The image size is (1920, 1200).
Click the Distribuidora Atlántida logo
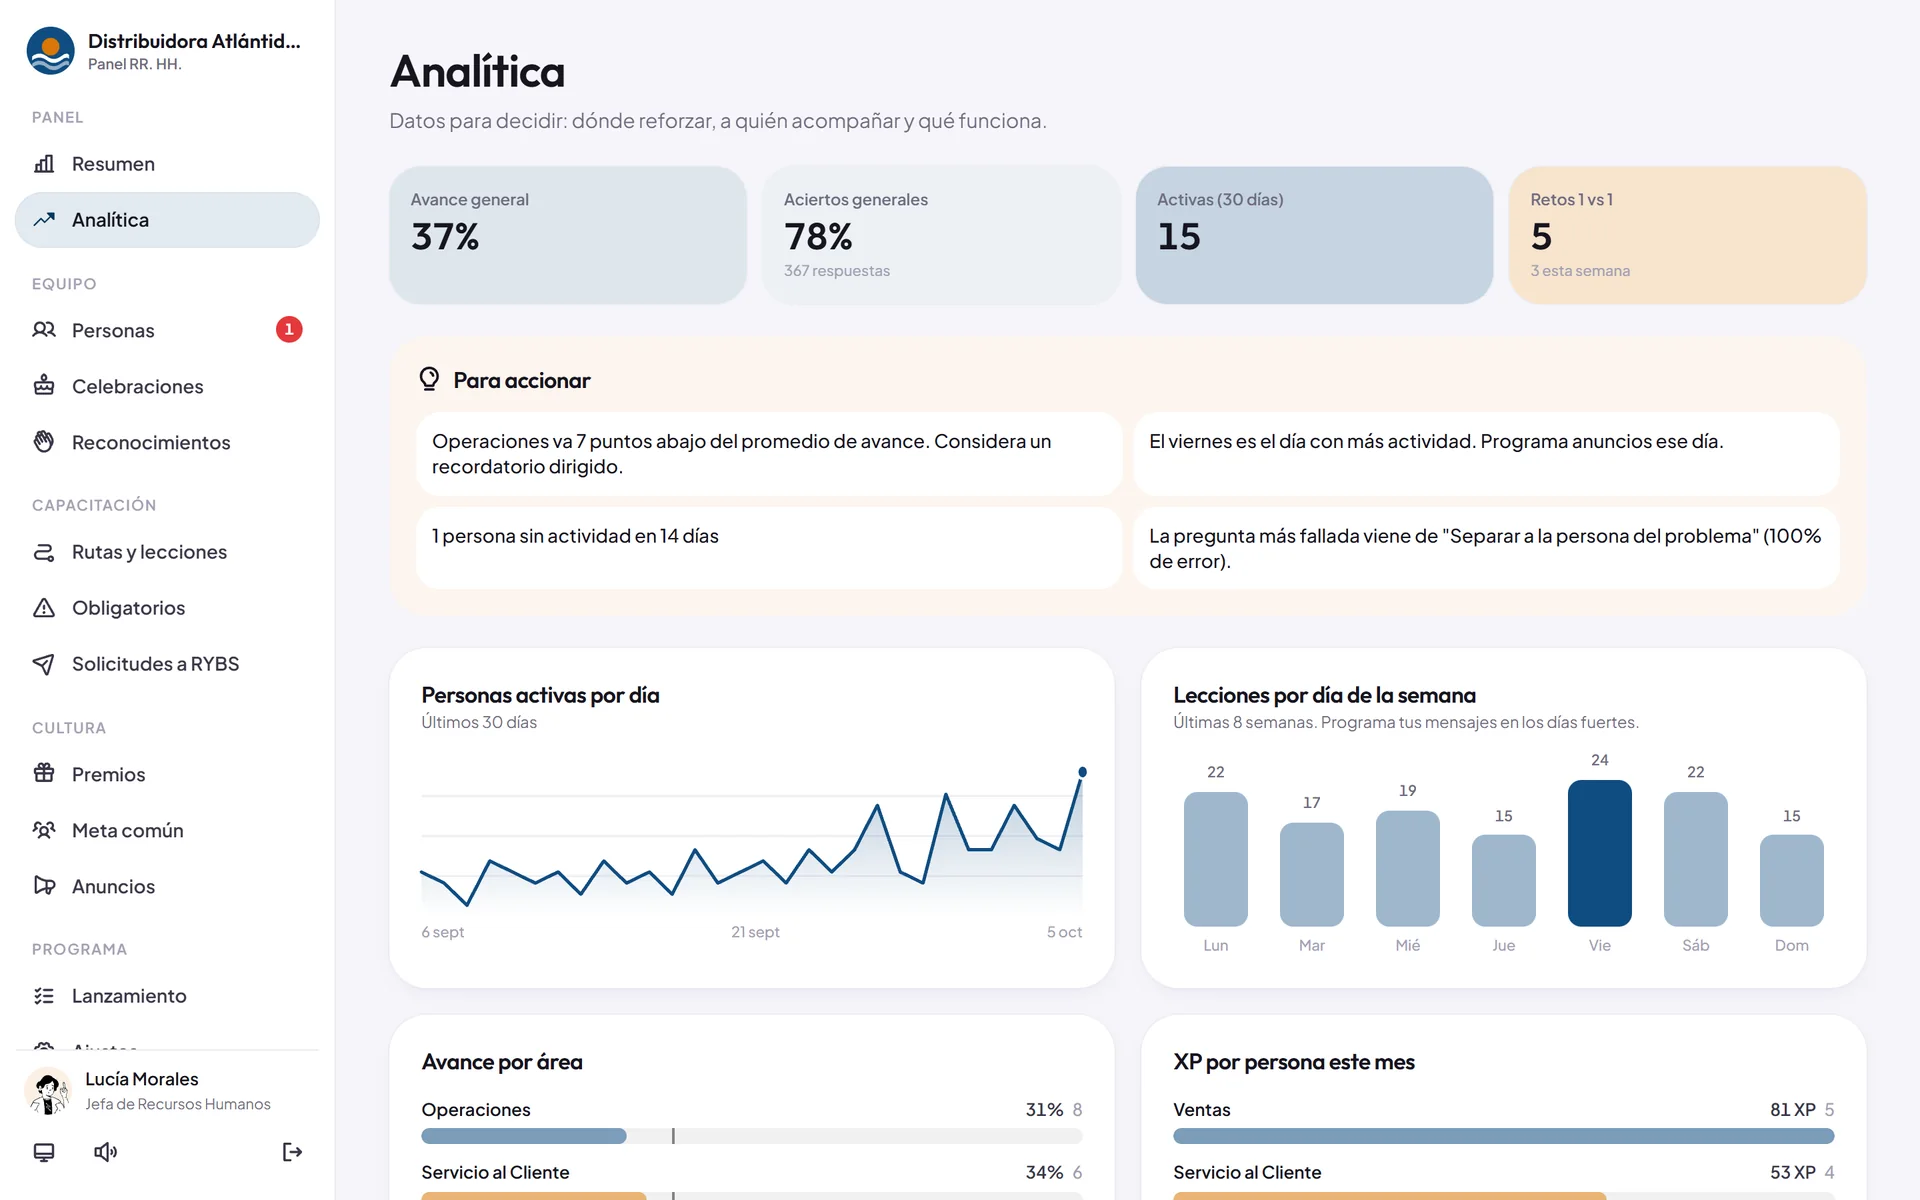pyautogui.click(x=51, y=51)
